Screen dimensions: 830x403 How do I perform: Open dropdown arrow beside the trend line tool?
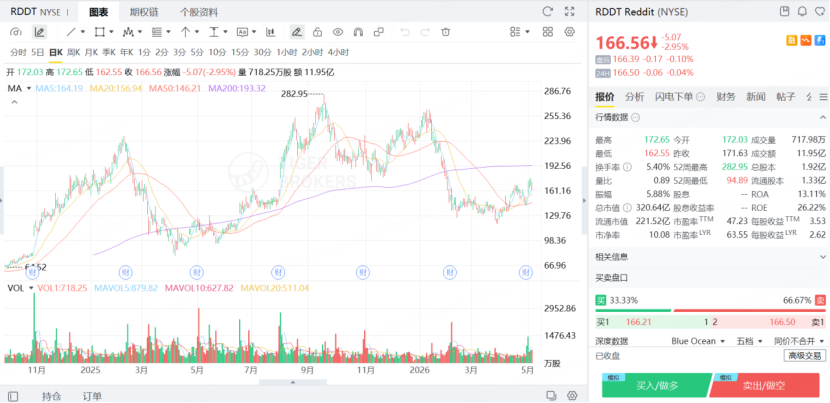tap(83, 32)
